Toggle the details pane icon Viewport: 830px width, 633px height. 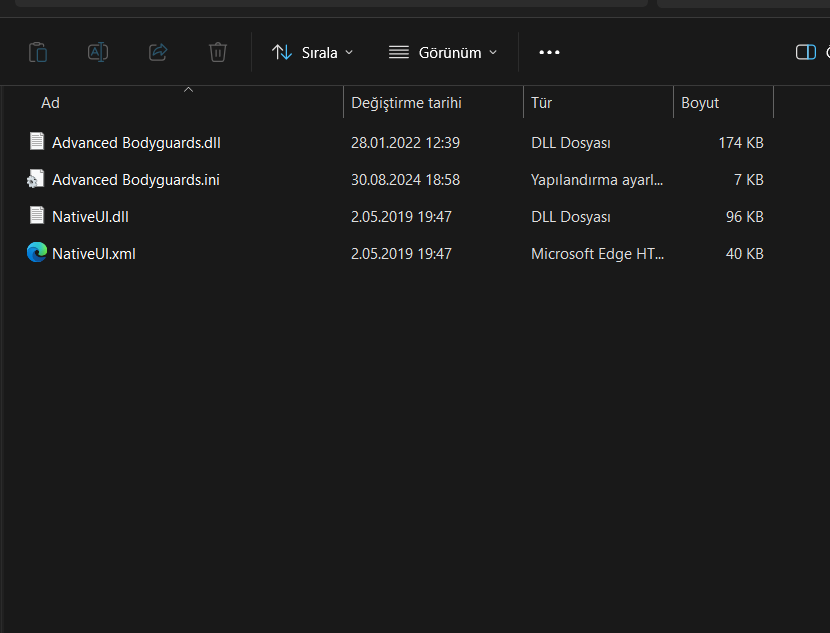(x=805, y=52)
